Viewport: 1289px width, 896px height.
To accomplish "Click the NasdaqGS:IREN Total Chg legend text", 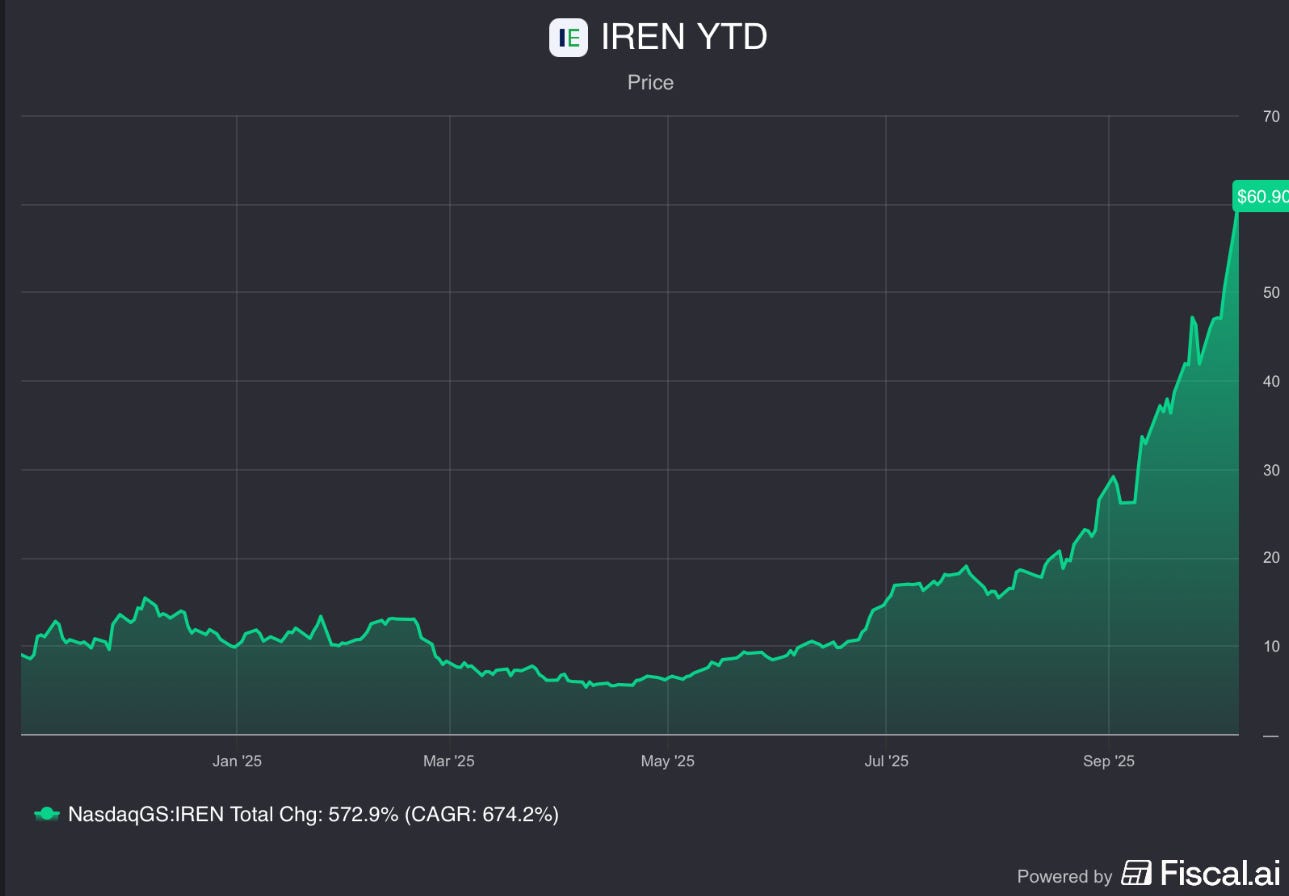I will 313,815.
